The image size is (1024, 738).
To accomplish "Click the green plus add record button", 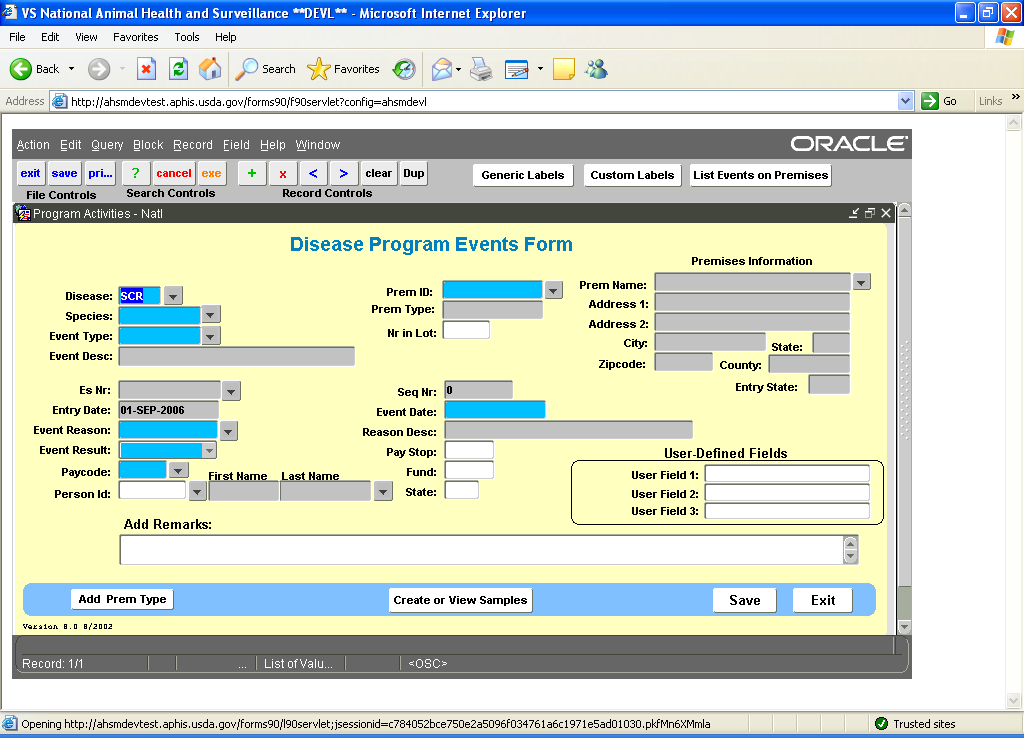I will 251,173.
